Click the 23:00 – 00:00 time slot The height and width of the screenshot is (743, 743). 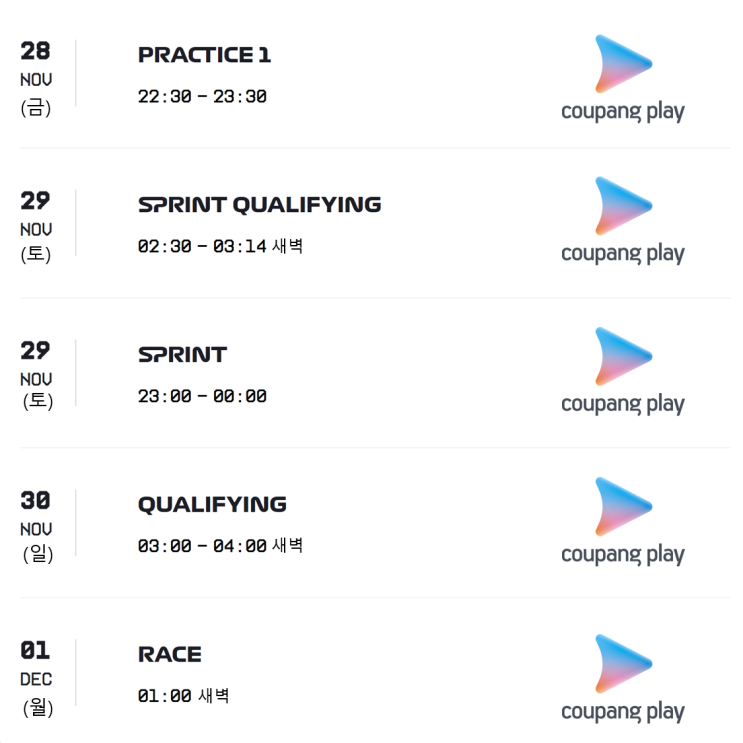tap(202, 396)
